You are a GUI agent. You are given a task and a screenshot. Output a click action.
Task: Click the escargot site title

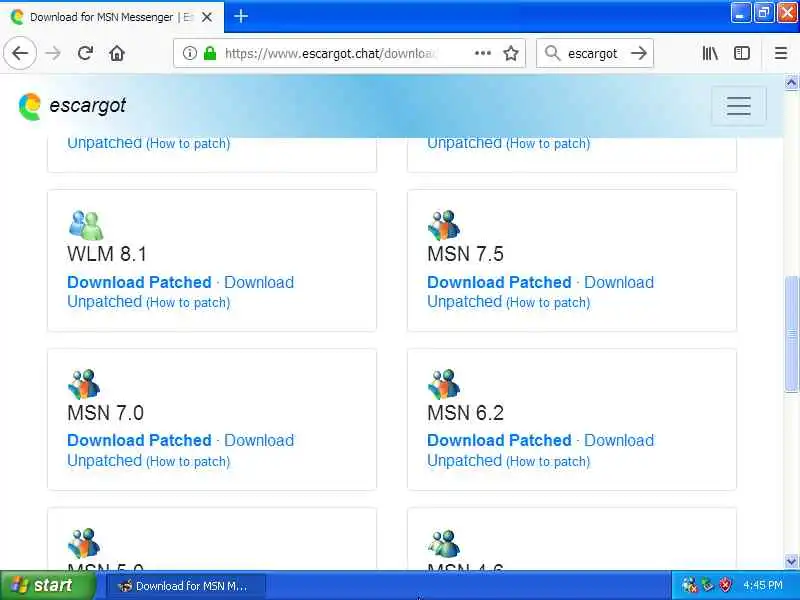(87, 106)
